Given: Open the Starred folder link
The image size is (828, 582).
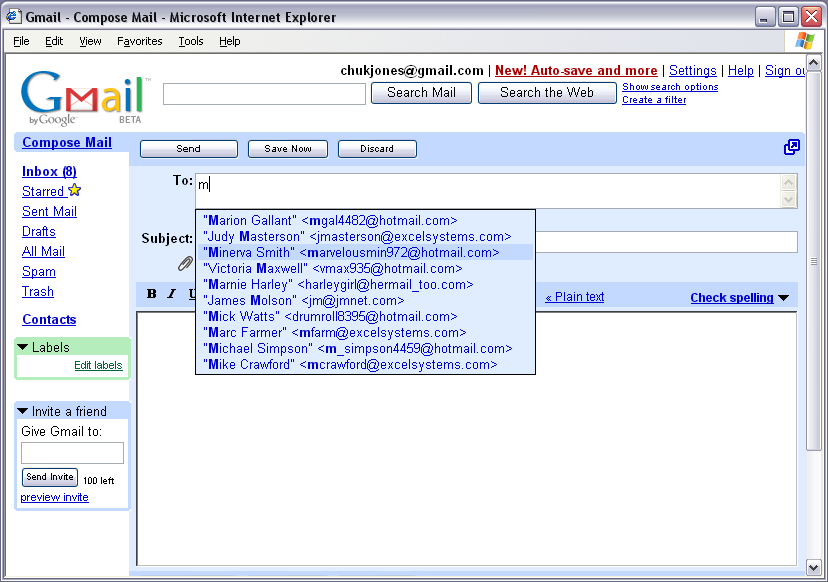Looking at the screenshot, I should [x=43, y=192].
